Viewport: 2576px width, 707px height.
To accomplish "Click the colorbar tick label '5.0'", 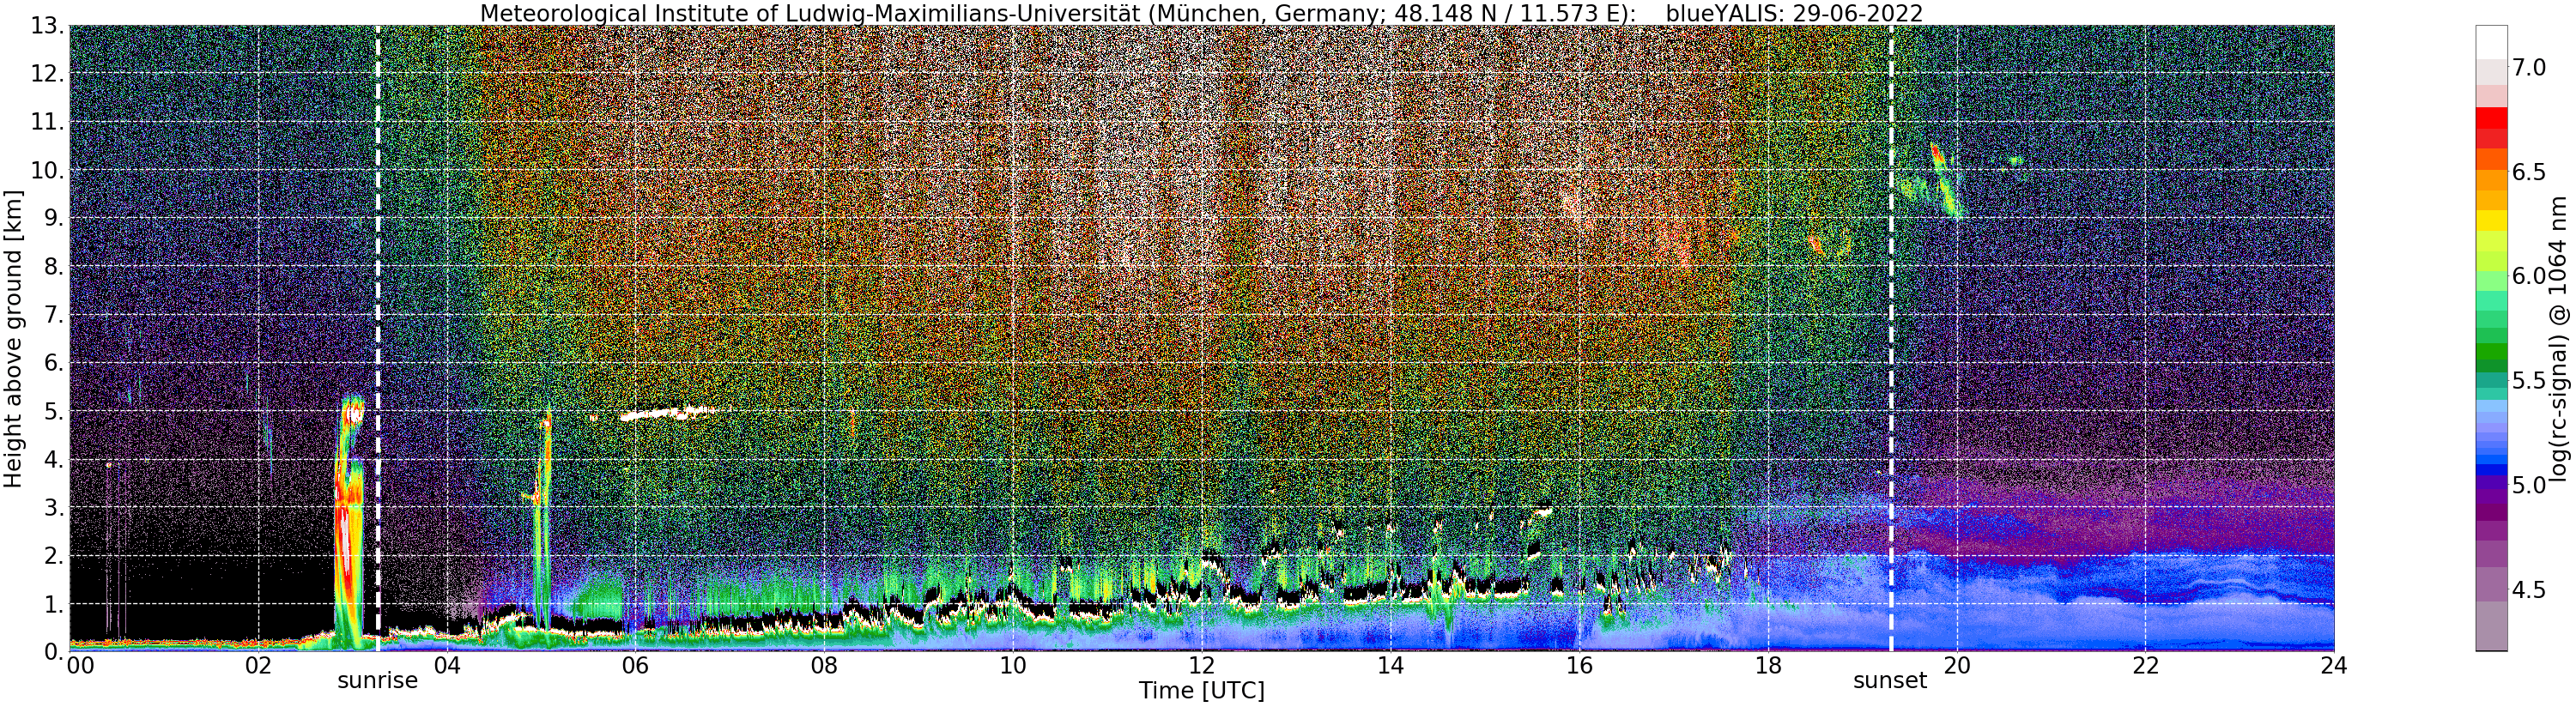I will tap(2530, 485).
